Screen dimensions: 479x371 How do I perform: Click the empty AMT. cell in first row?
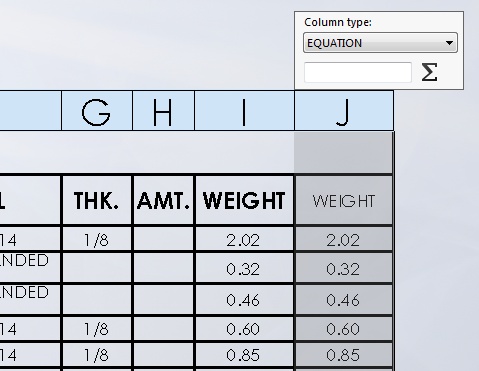163,239
